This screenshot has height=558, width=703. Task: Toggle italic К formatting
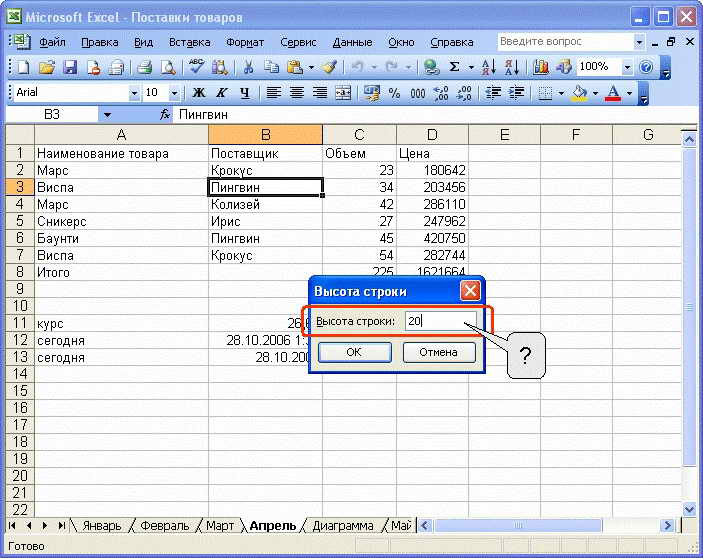(221, 93)
